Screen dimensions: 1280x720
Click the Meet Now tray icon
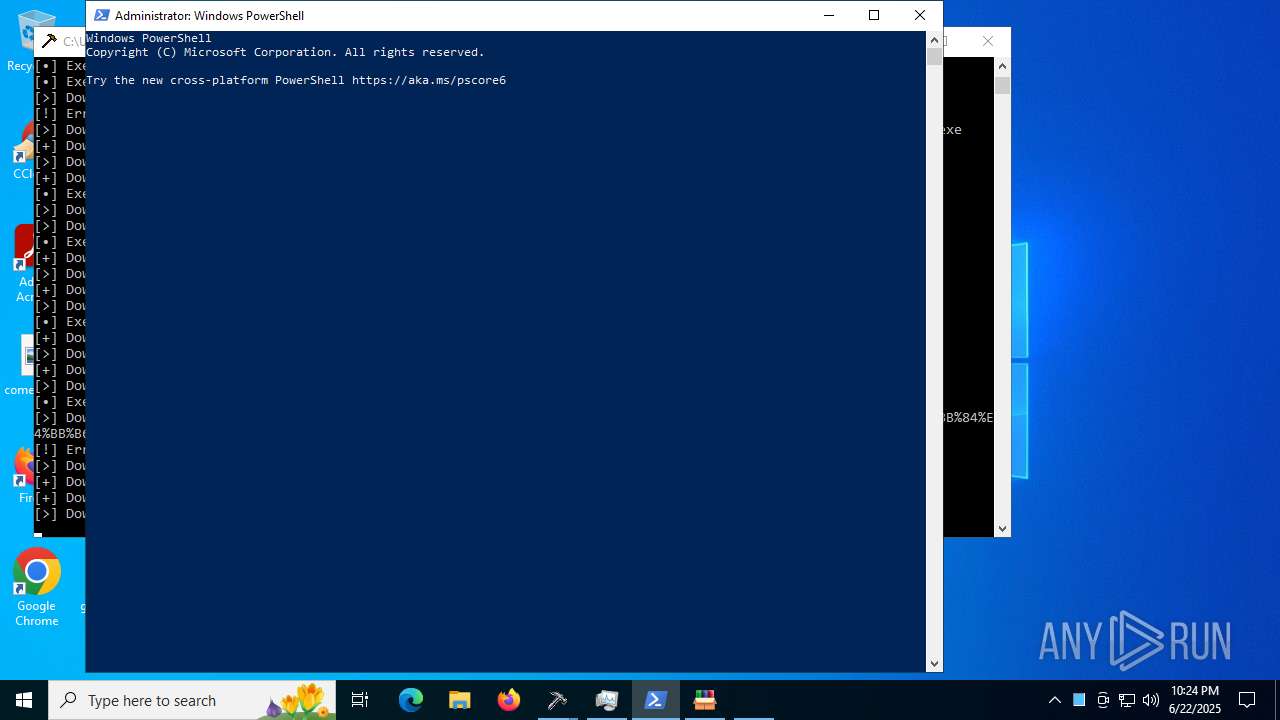click(x=1103, y=700)
